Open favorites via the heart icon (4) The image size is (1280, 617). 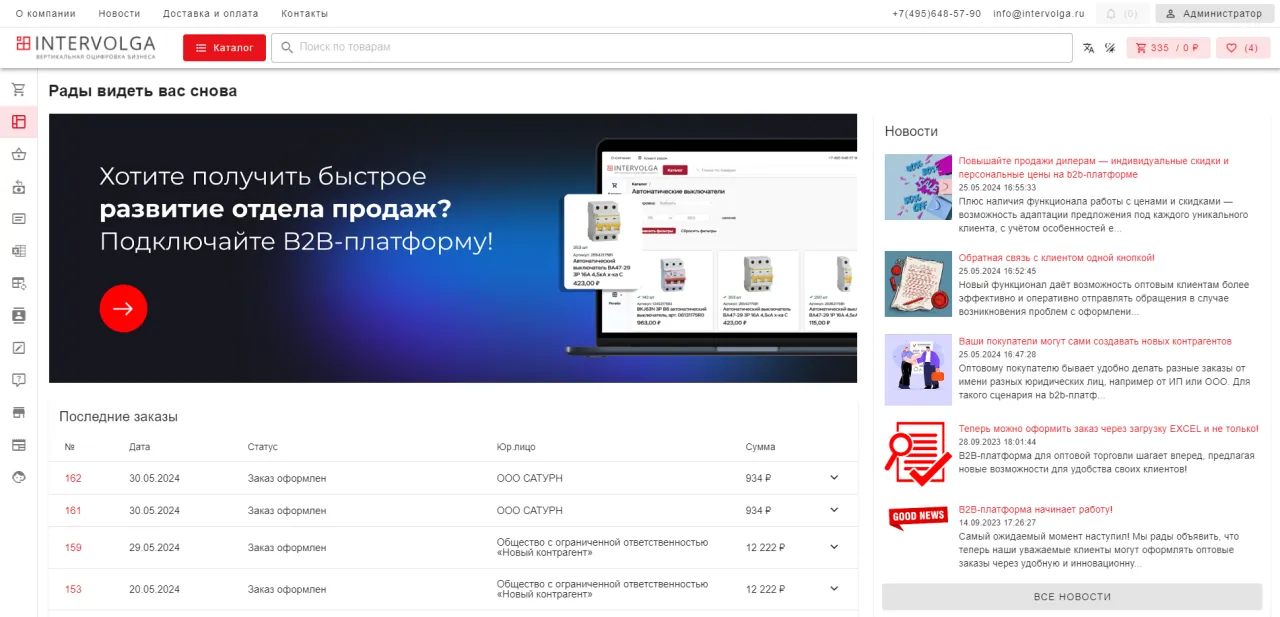(x=1242, y=47)
